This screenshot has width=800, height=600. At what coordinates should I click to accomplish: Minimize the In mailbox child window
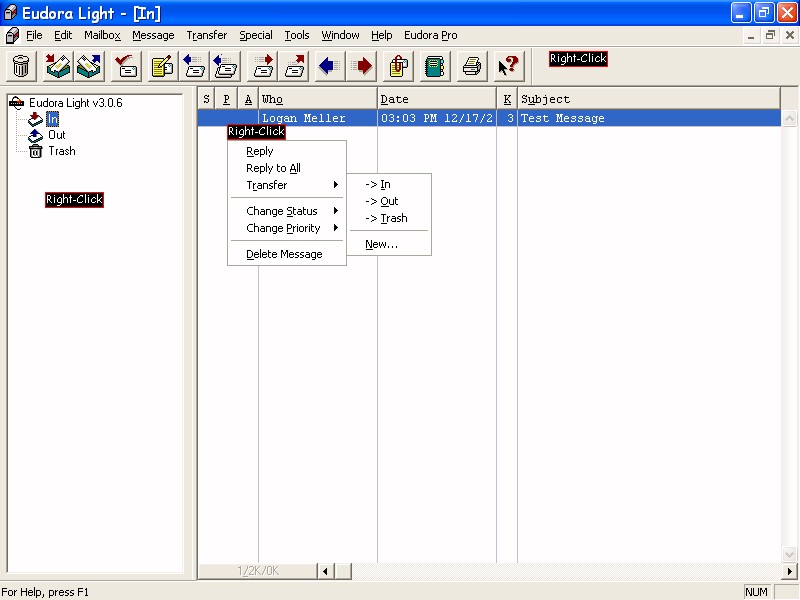tap(751, 35)
